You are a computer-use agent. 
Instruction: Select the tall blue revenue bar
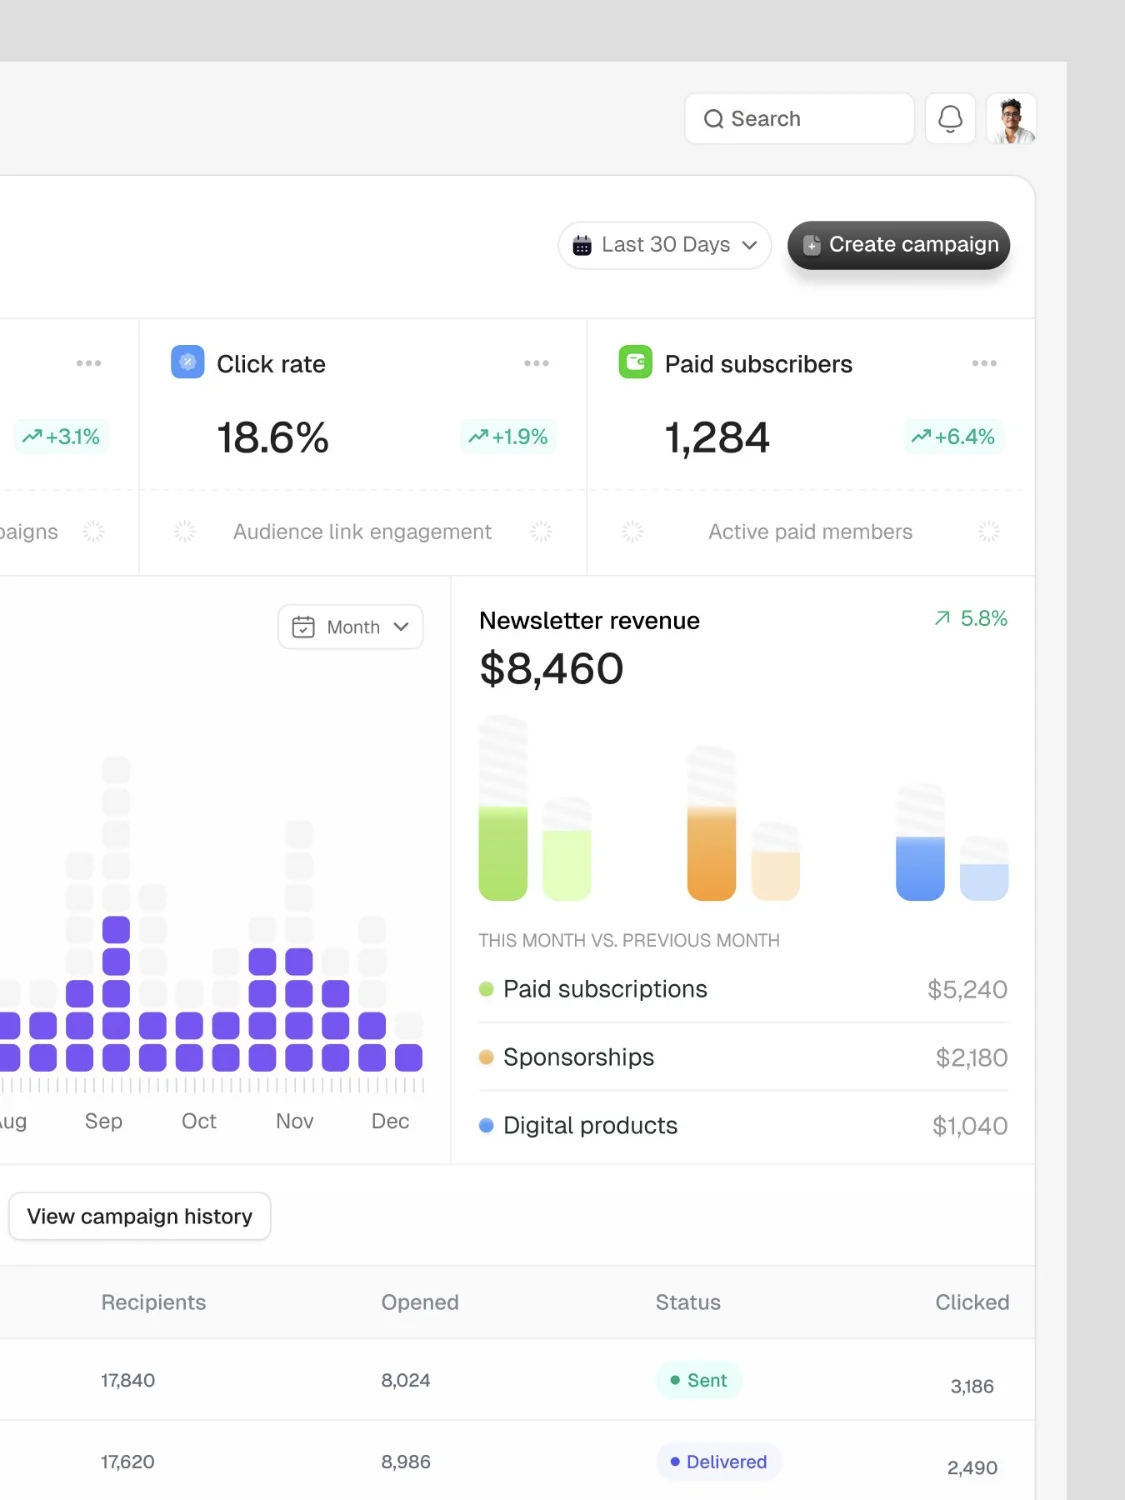click(x=921, y=843)
